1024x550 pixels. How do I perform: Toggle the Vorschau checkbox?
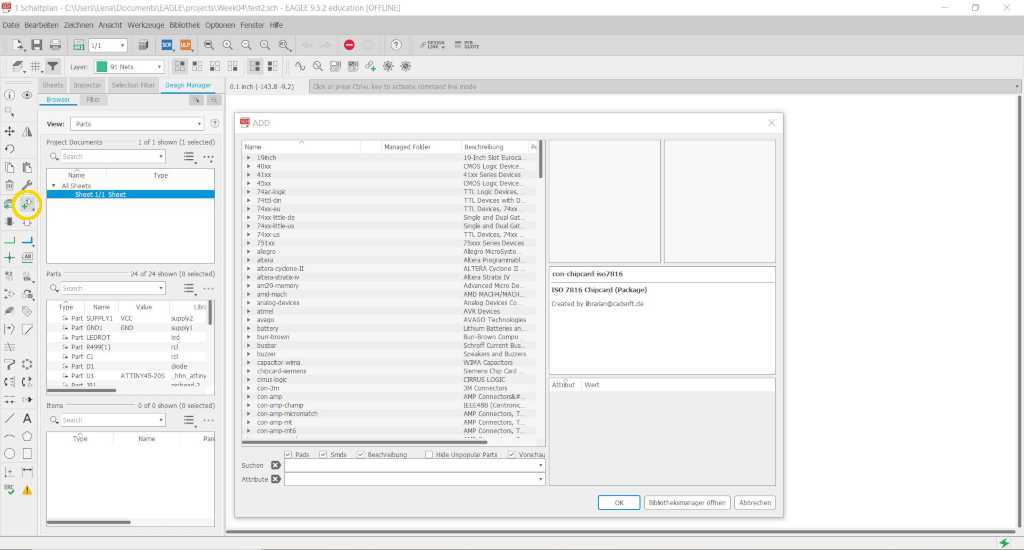(512, 454)
